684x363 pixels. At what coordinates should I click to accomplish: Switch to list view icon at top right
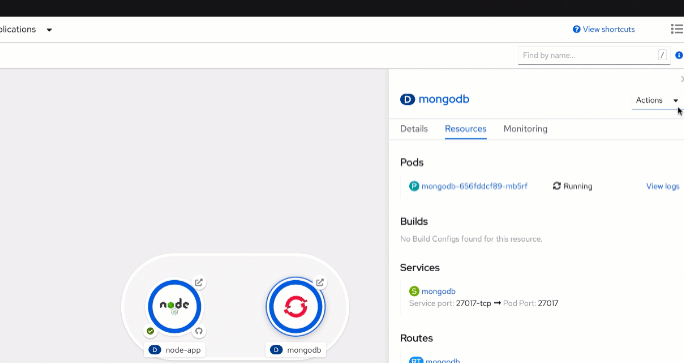[677, 29]
